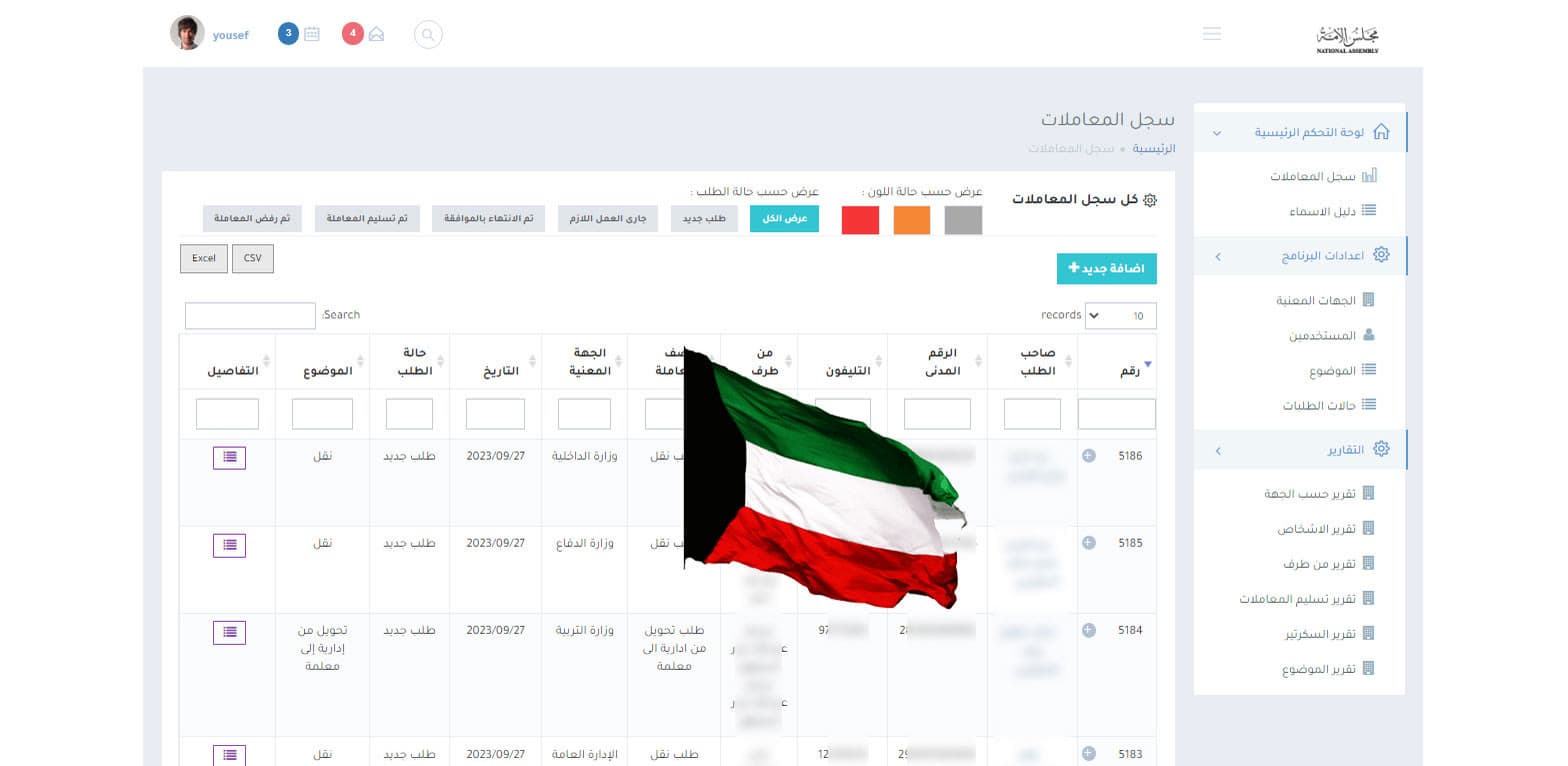The height and width of the screenshot is (766, 1568).
Task: Expand row 5185 with the plus icon
Action: [1089, 543]
